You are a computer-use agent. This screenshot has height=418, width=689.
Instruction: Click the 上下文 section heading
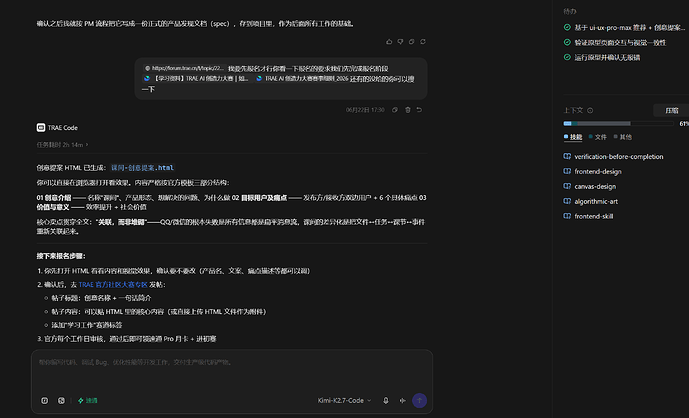point(573,110)
